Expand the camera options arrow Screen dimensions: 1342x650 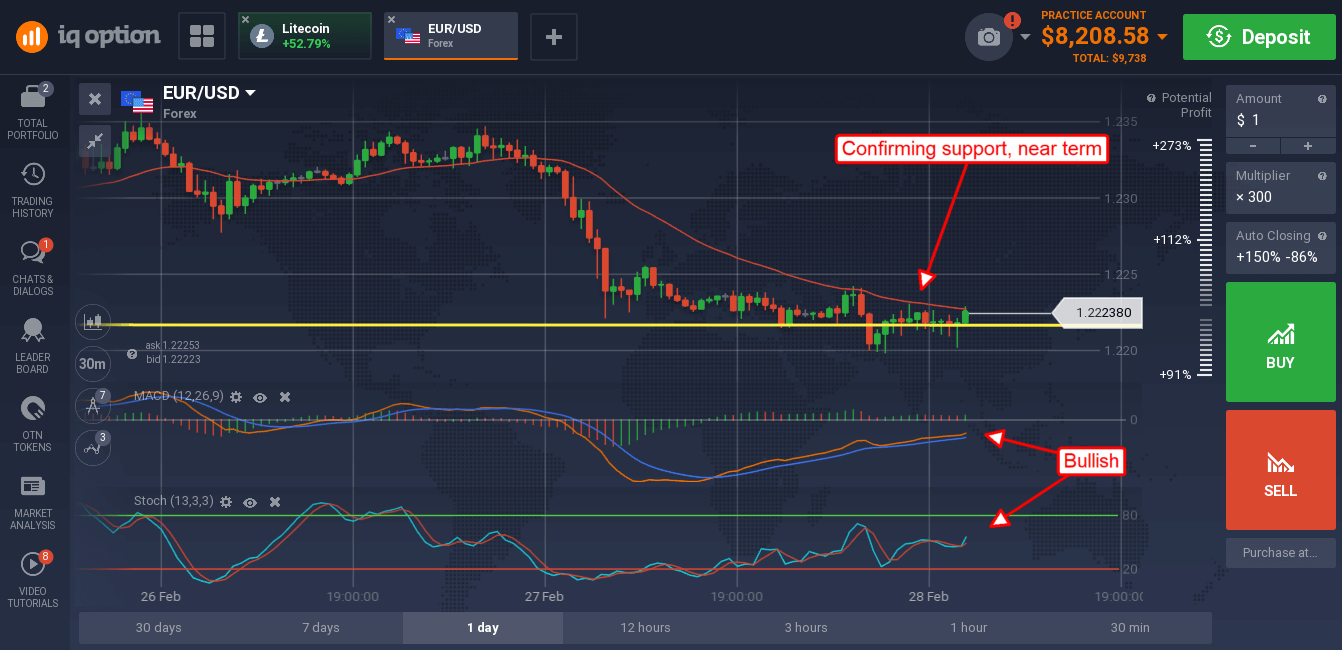tap(1025, 37)
